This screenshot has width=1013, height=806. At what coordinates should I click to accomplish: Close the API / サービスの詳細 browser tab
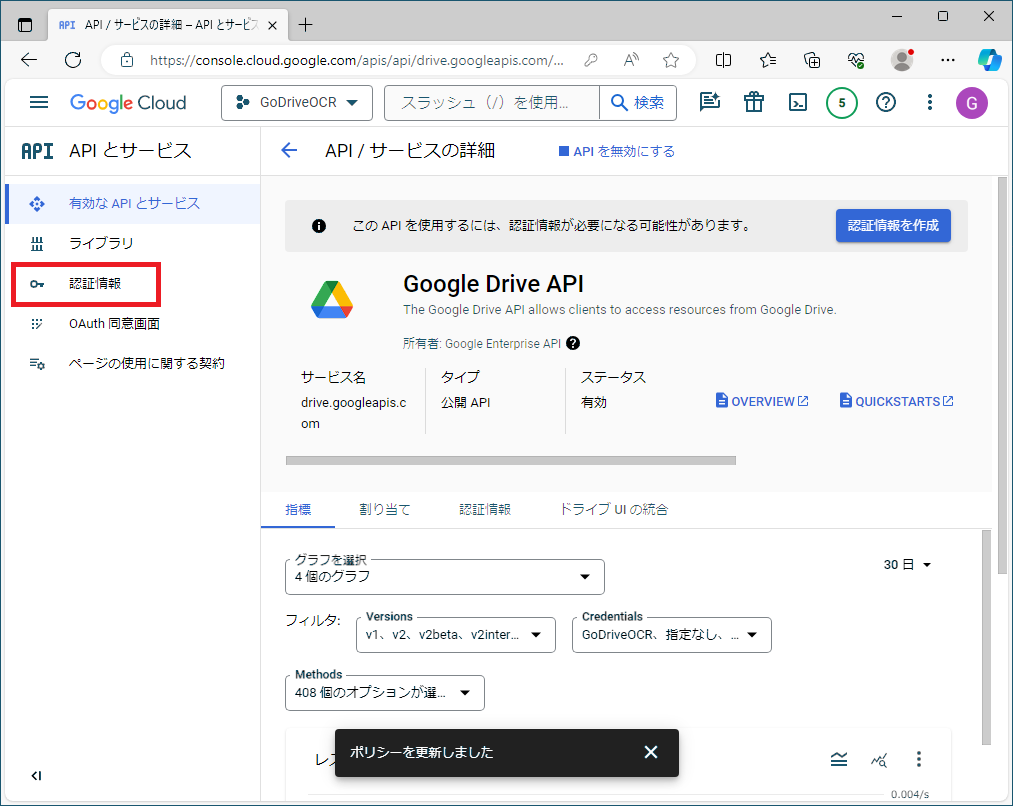coord(273,25)
